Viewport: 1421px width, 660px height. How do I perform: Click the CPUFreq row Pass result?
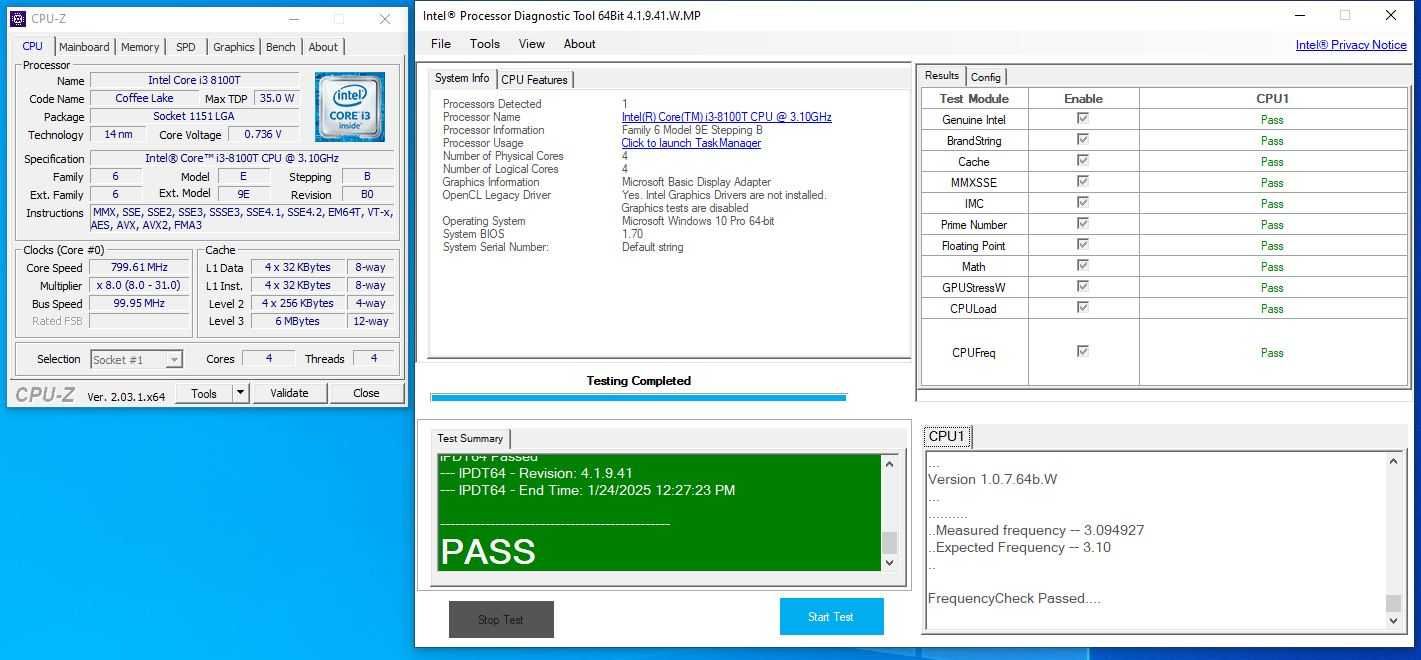tap(1272, 352)
